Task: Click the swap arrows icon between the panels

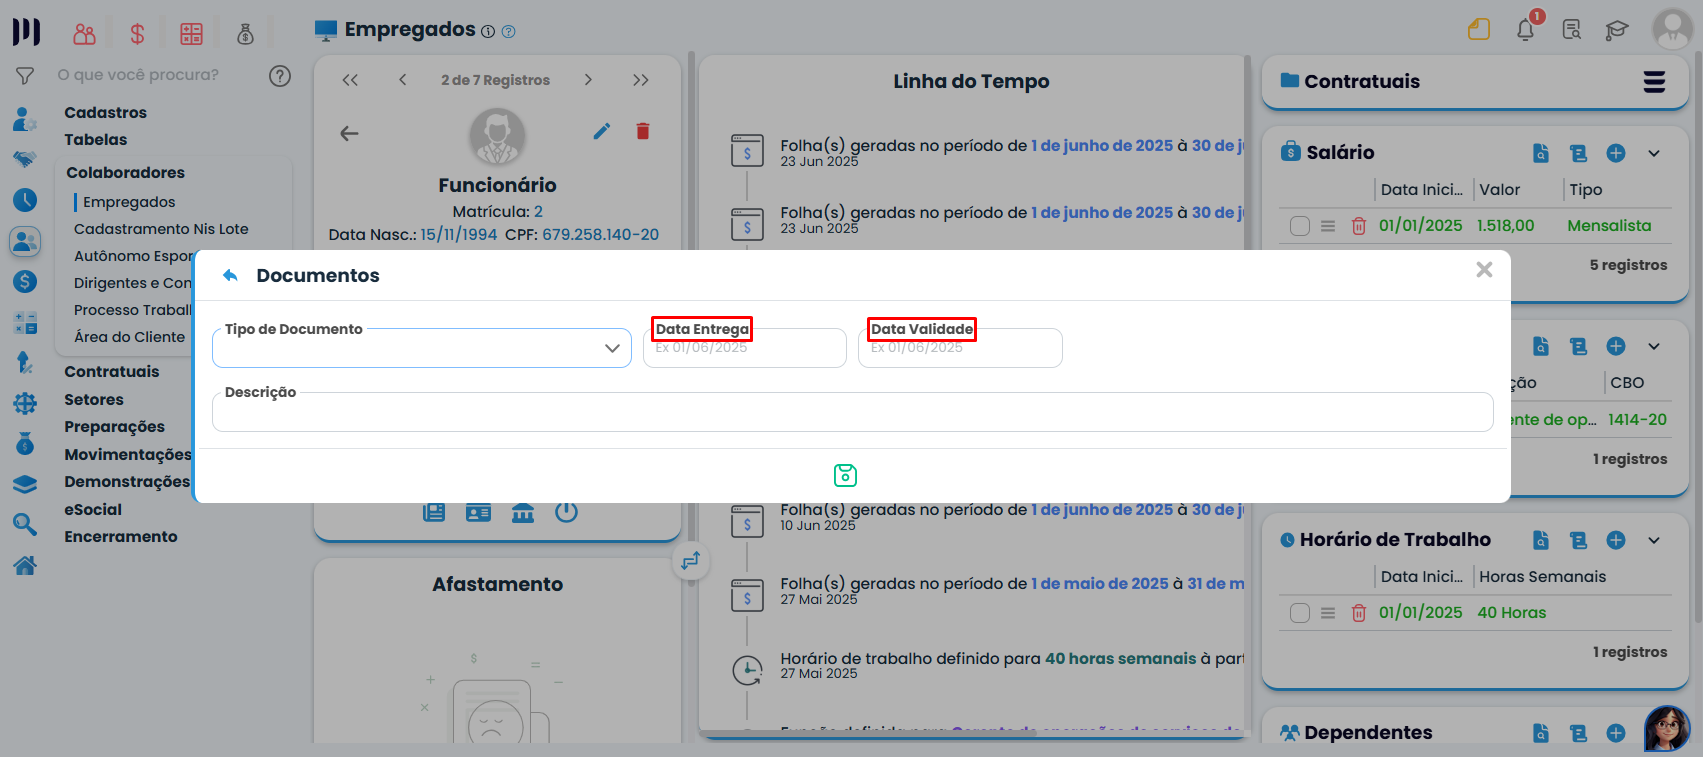Action: coord(691,561)
